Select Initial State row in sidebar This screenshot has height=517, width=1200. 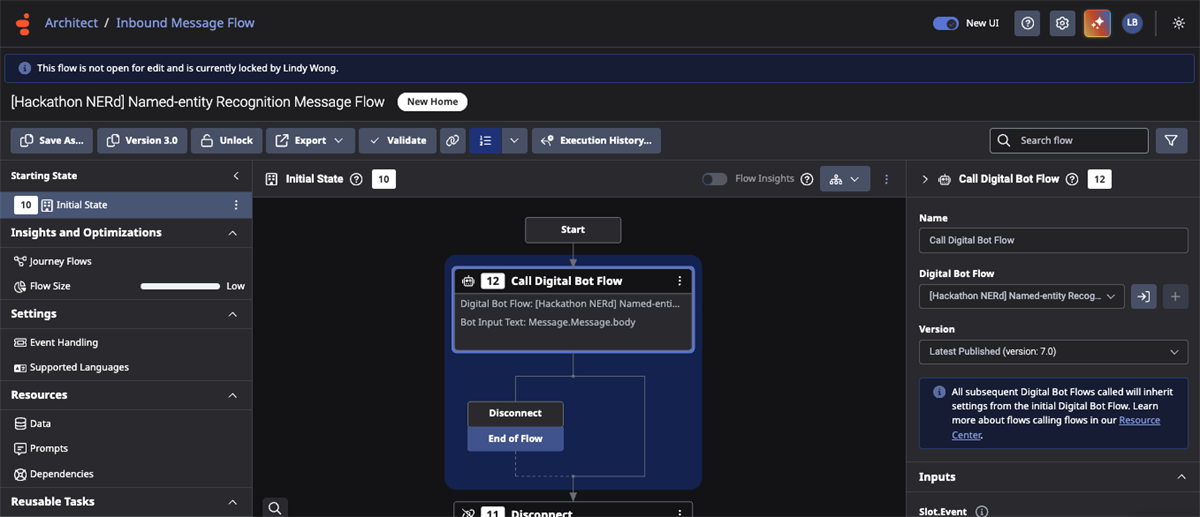tap(126, 205)
